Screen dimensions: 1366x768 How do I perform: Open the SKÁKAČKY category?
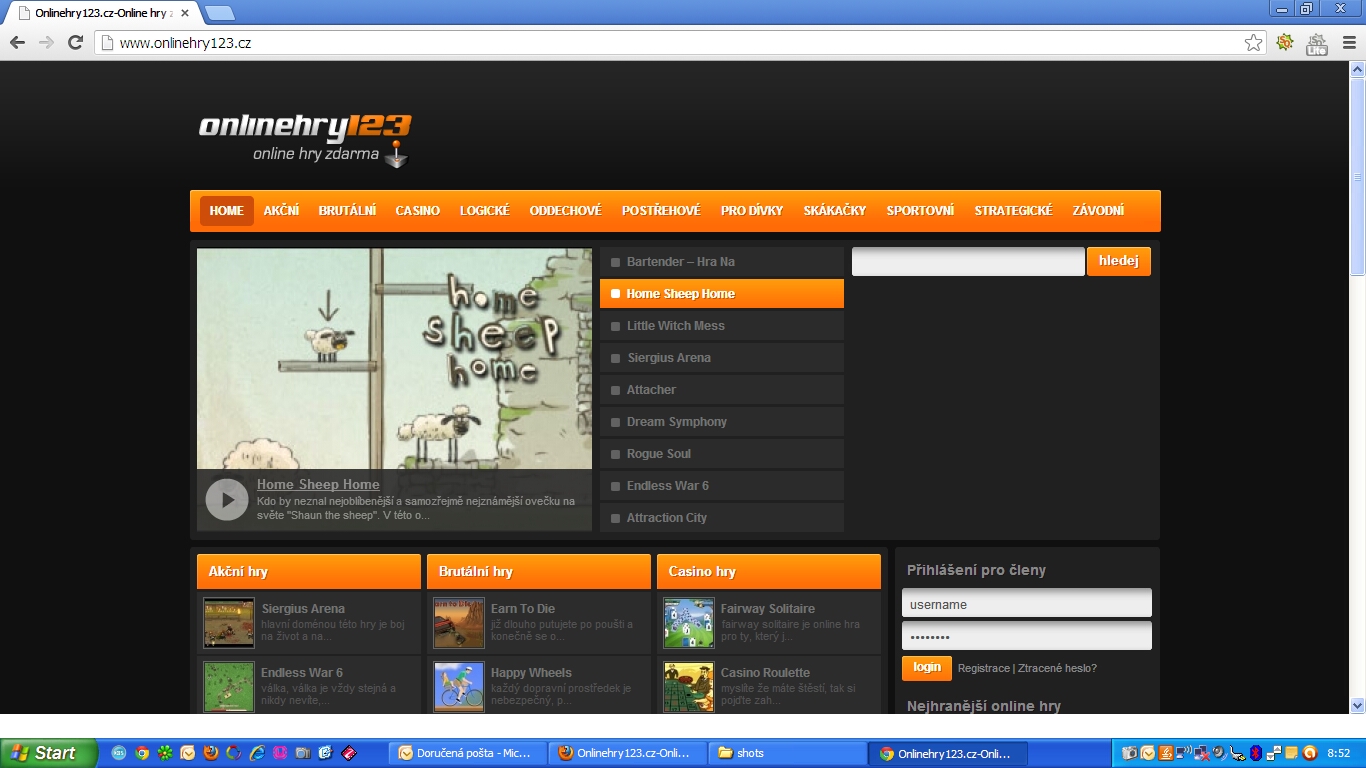tap(835, 211)
